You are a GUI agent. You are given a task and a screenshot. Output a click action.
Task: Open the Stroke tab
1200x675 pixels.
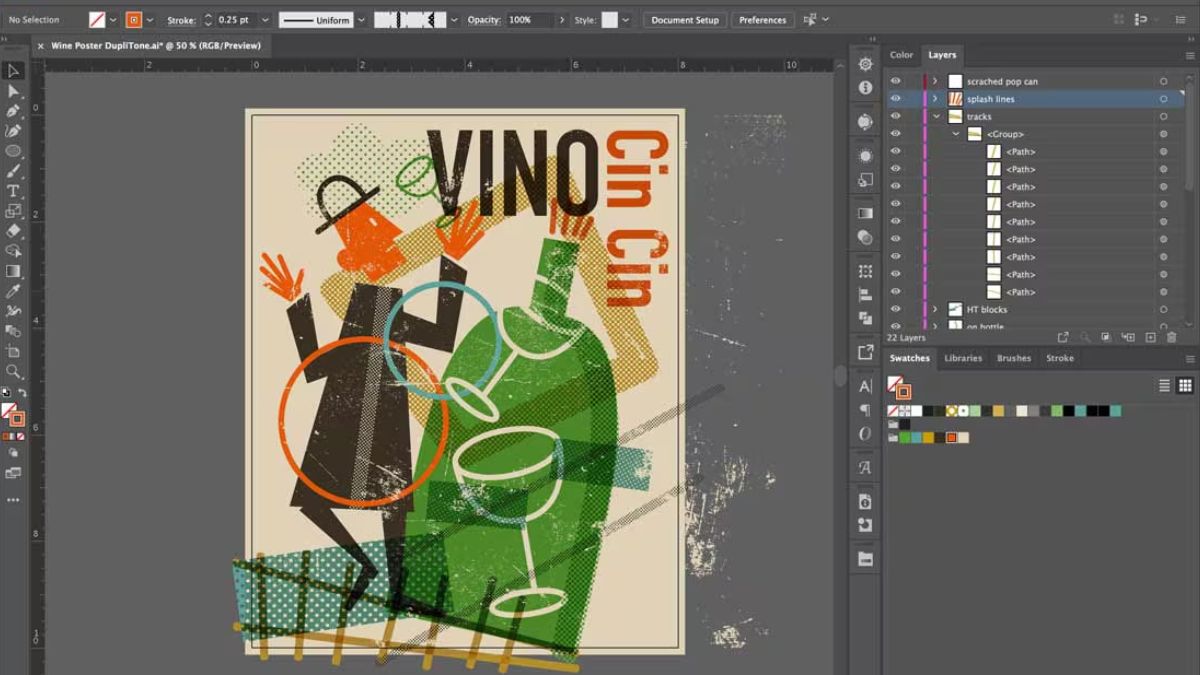(1060, 358)
